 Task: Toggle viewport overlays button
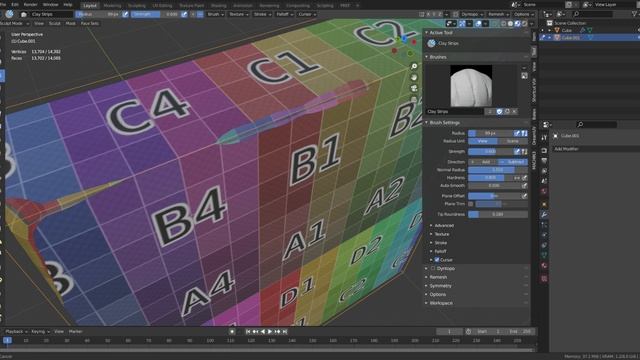pyautogui.click(x=478, y=24)
